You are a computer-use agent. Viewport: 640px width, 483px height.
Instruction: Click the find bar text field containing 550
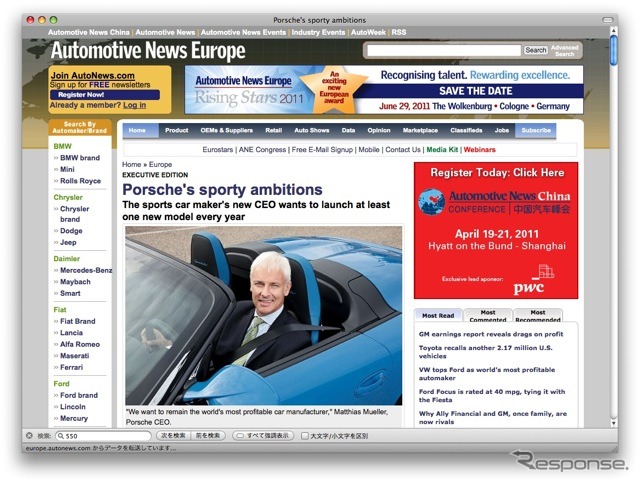[103, 436]
